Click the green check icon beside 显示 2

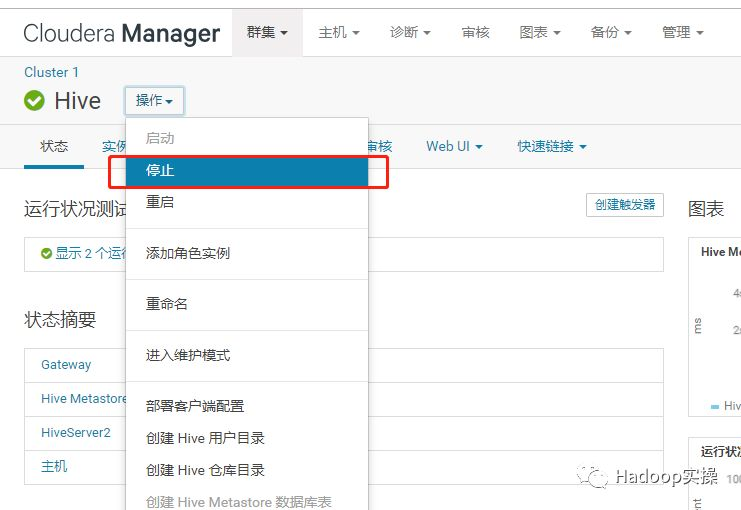46,254
